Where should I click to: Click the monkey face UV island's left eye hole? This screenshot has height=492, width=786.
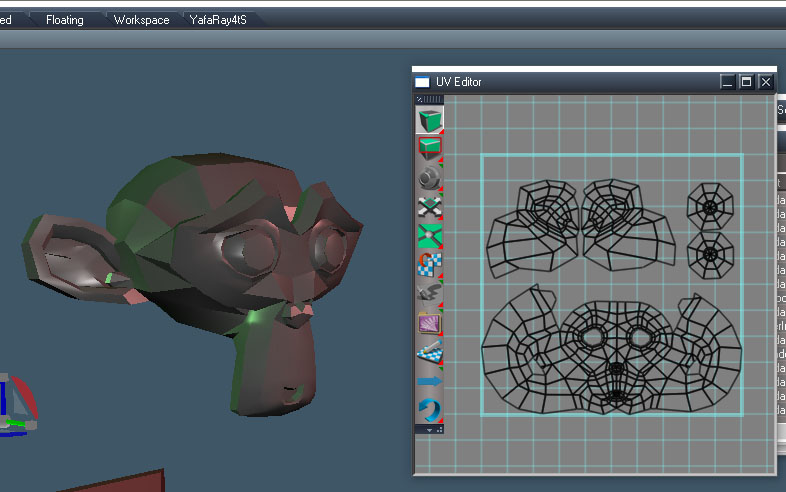(595, 337)
